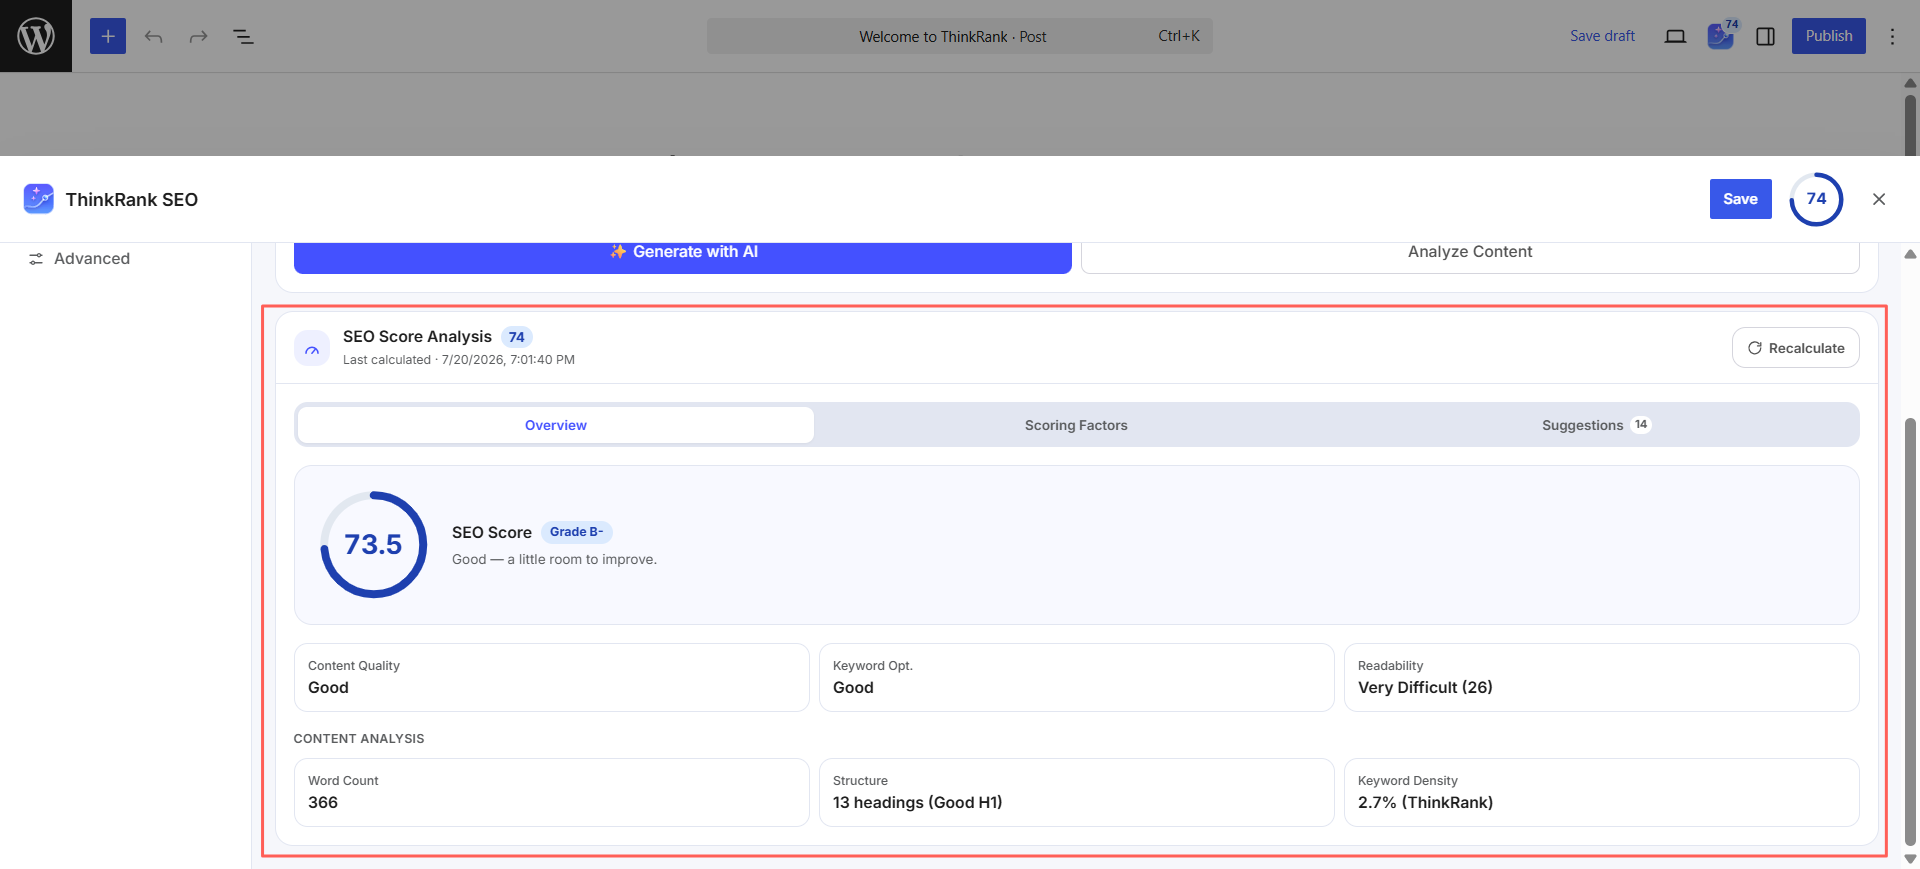Click the Word Count 366 card
The image size is (1920, 869).
[552, 792]
